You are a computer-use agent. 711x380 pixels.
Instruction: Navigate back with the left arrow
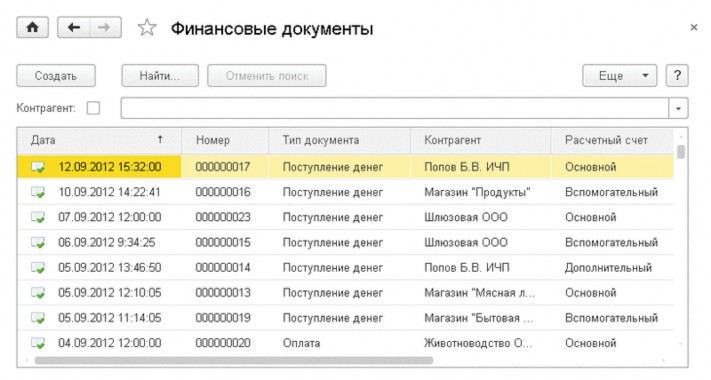pyautogui.click(x=73, y=28)
